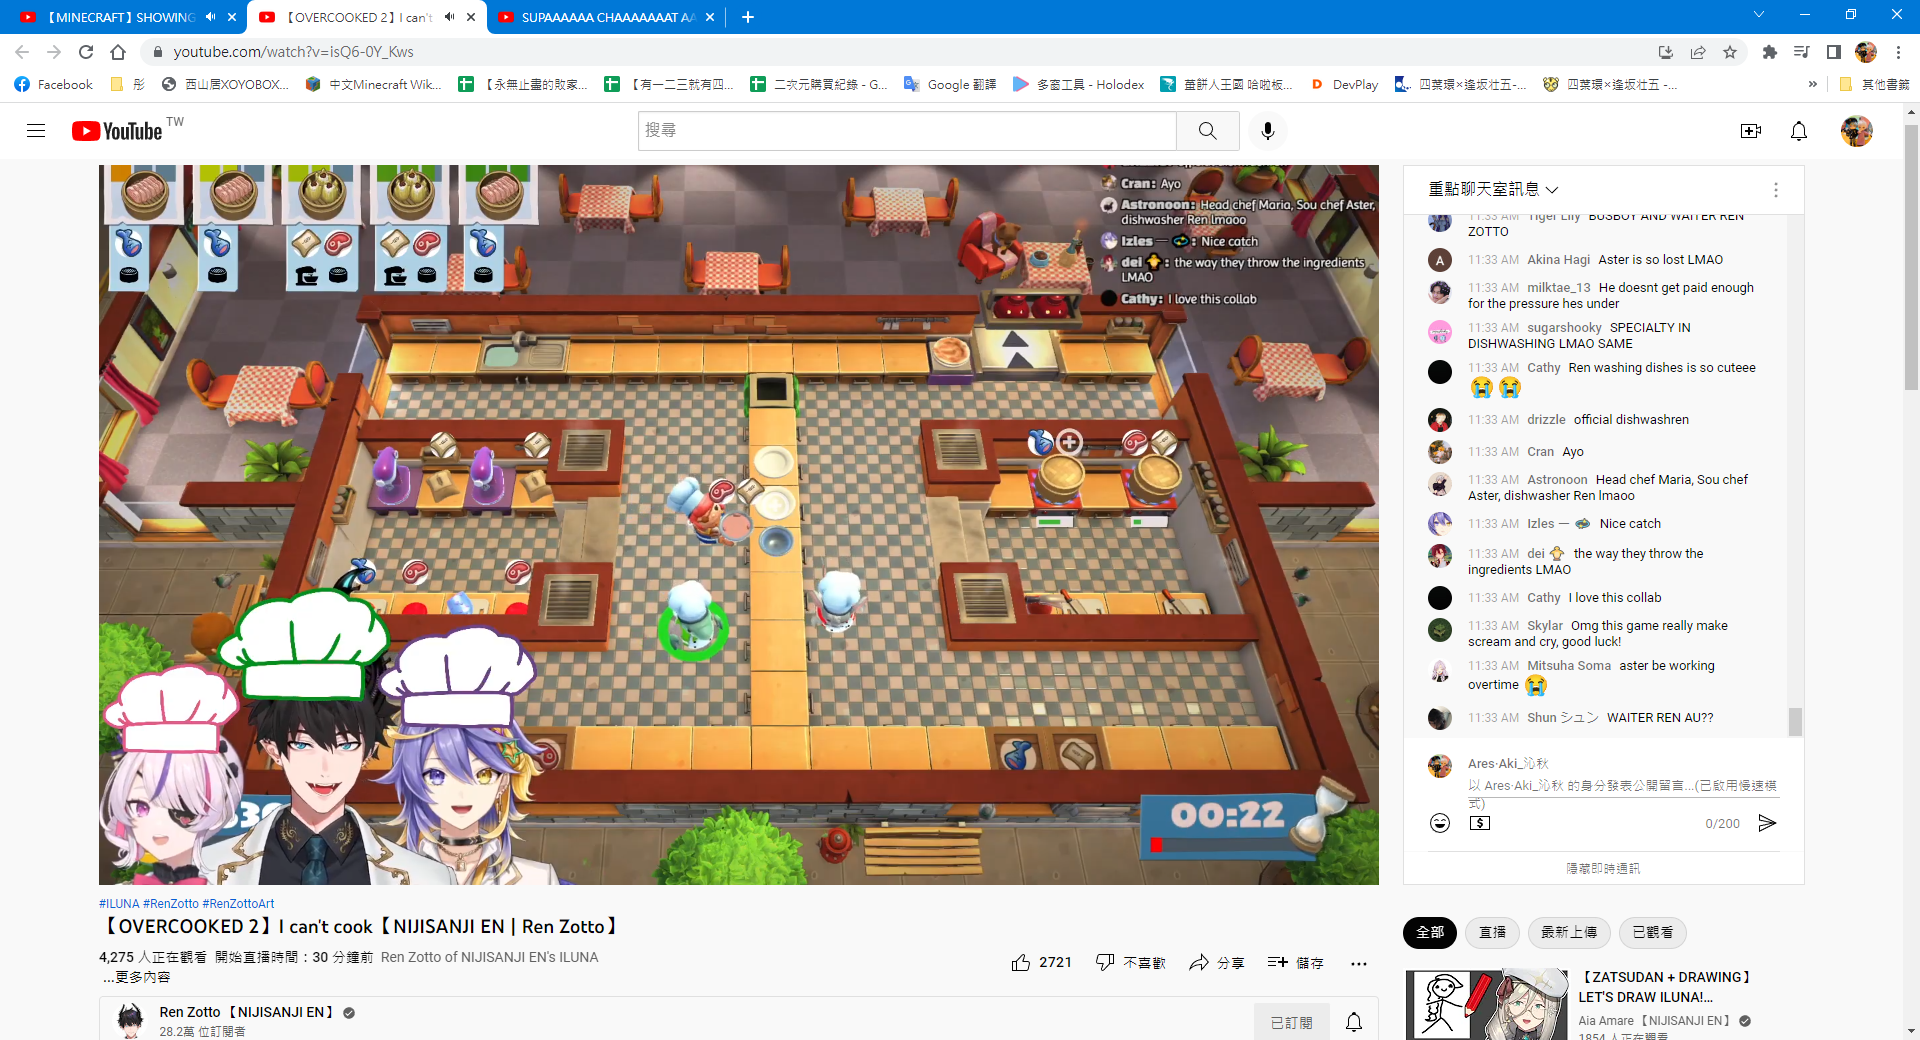Click the Overcooked video player
Viewport: 1920px width, 1040px height.
(739, 524)
